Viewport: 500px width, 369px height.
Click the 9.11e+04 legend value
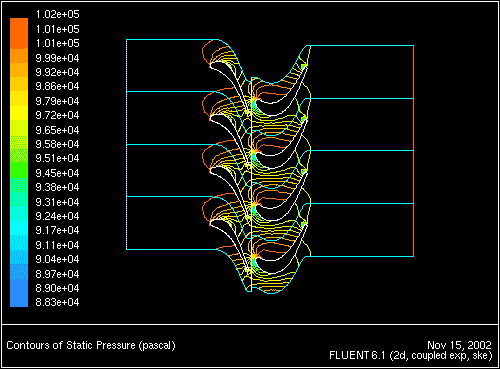pos(57,245)
